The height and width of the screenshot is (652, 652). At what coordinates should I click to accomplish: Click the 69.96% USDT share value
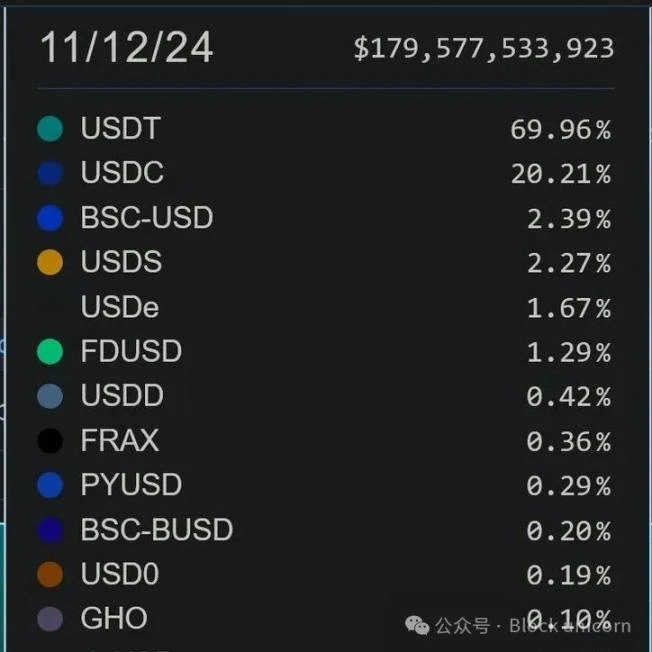tap(559, 129)
